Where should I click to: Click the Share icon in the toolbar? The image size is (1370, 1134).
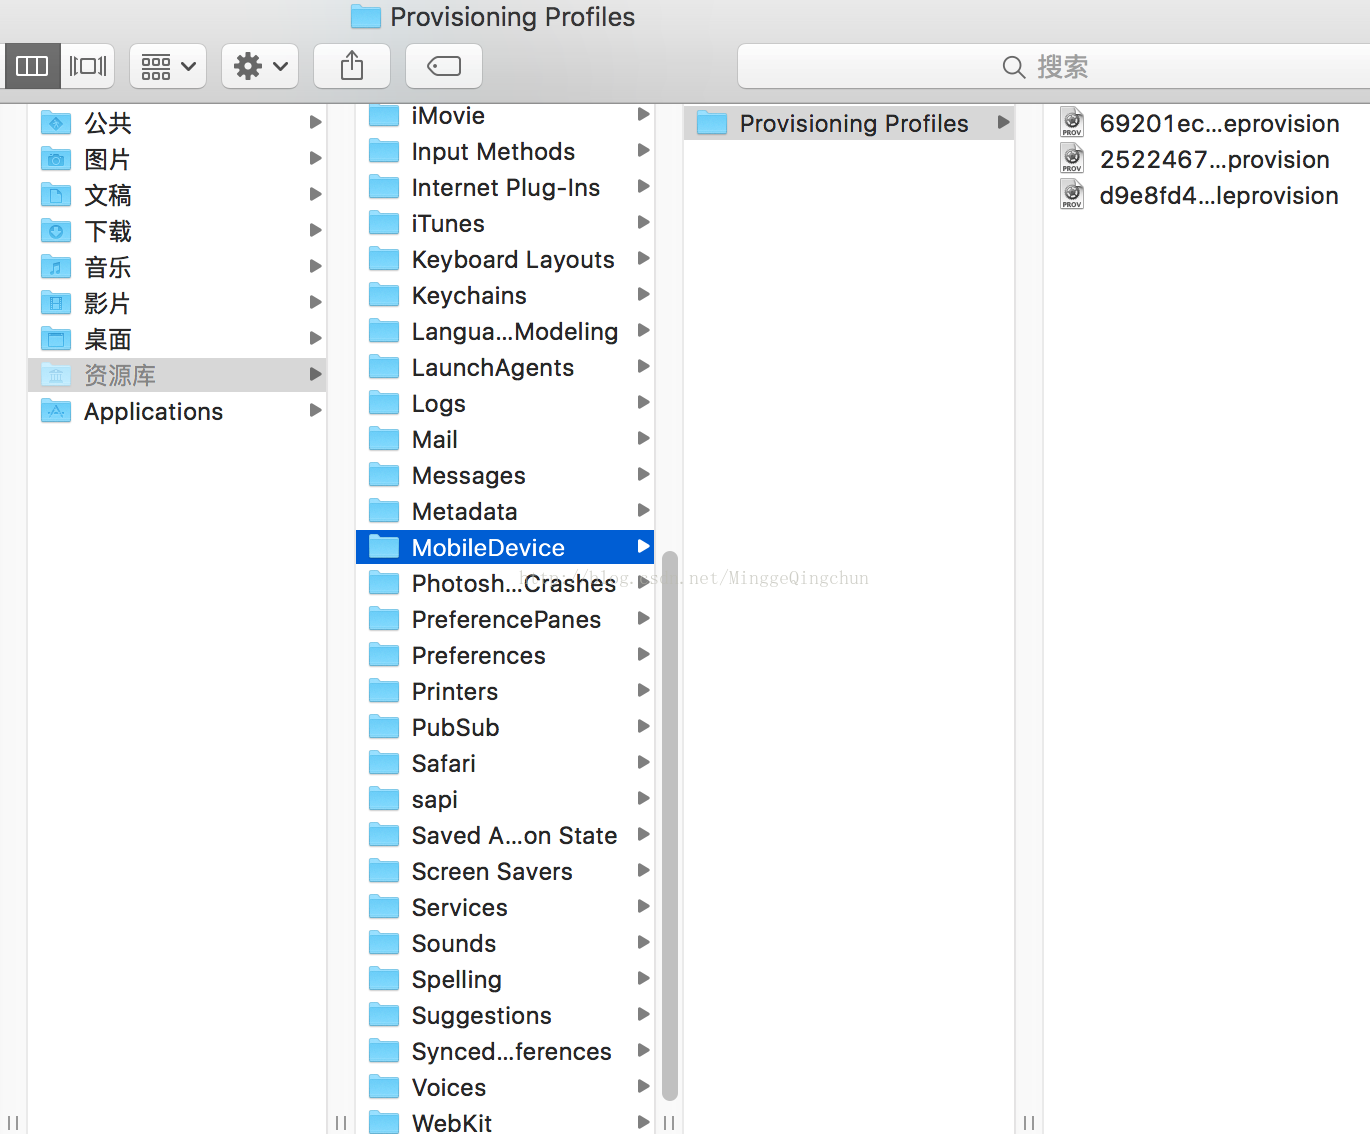(351, 65)
